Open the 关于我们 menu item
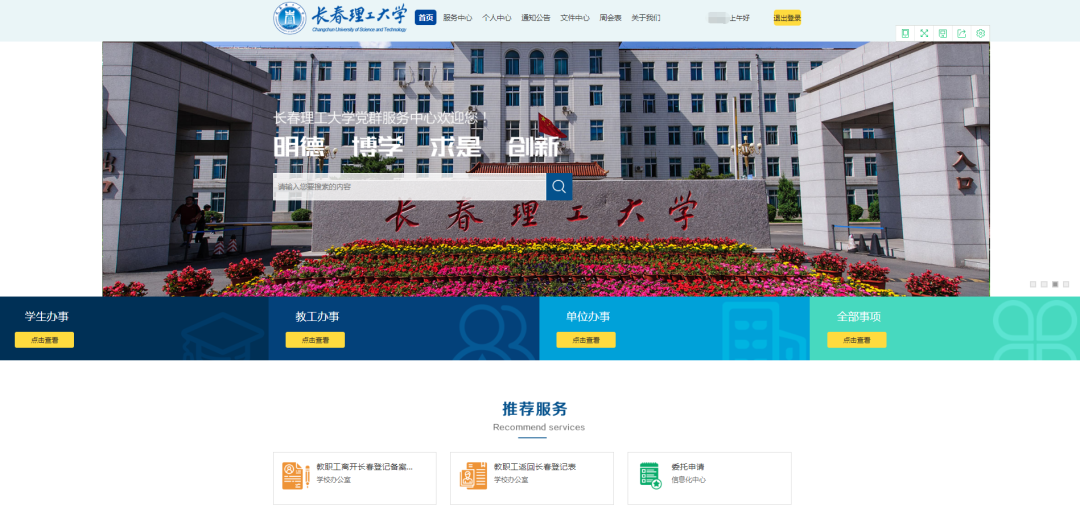Image resolution: width=1080 pixels, height=510 pixels. point(646,18)
